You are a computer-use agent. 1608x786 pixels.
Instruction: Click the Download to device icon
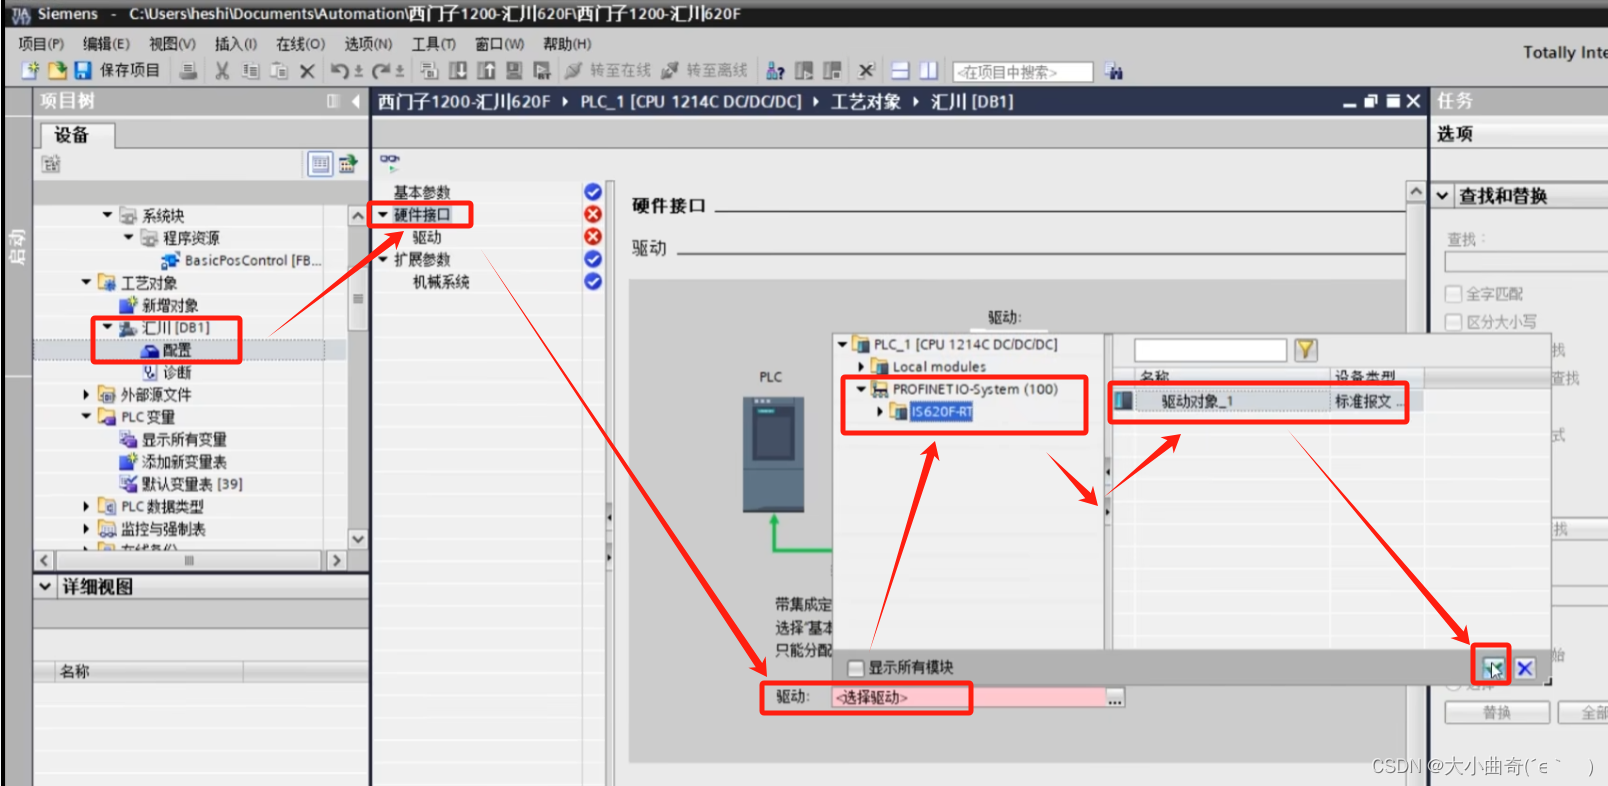coord(458,71)
